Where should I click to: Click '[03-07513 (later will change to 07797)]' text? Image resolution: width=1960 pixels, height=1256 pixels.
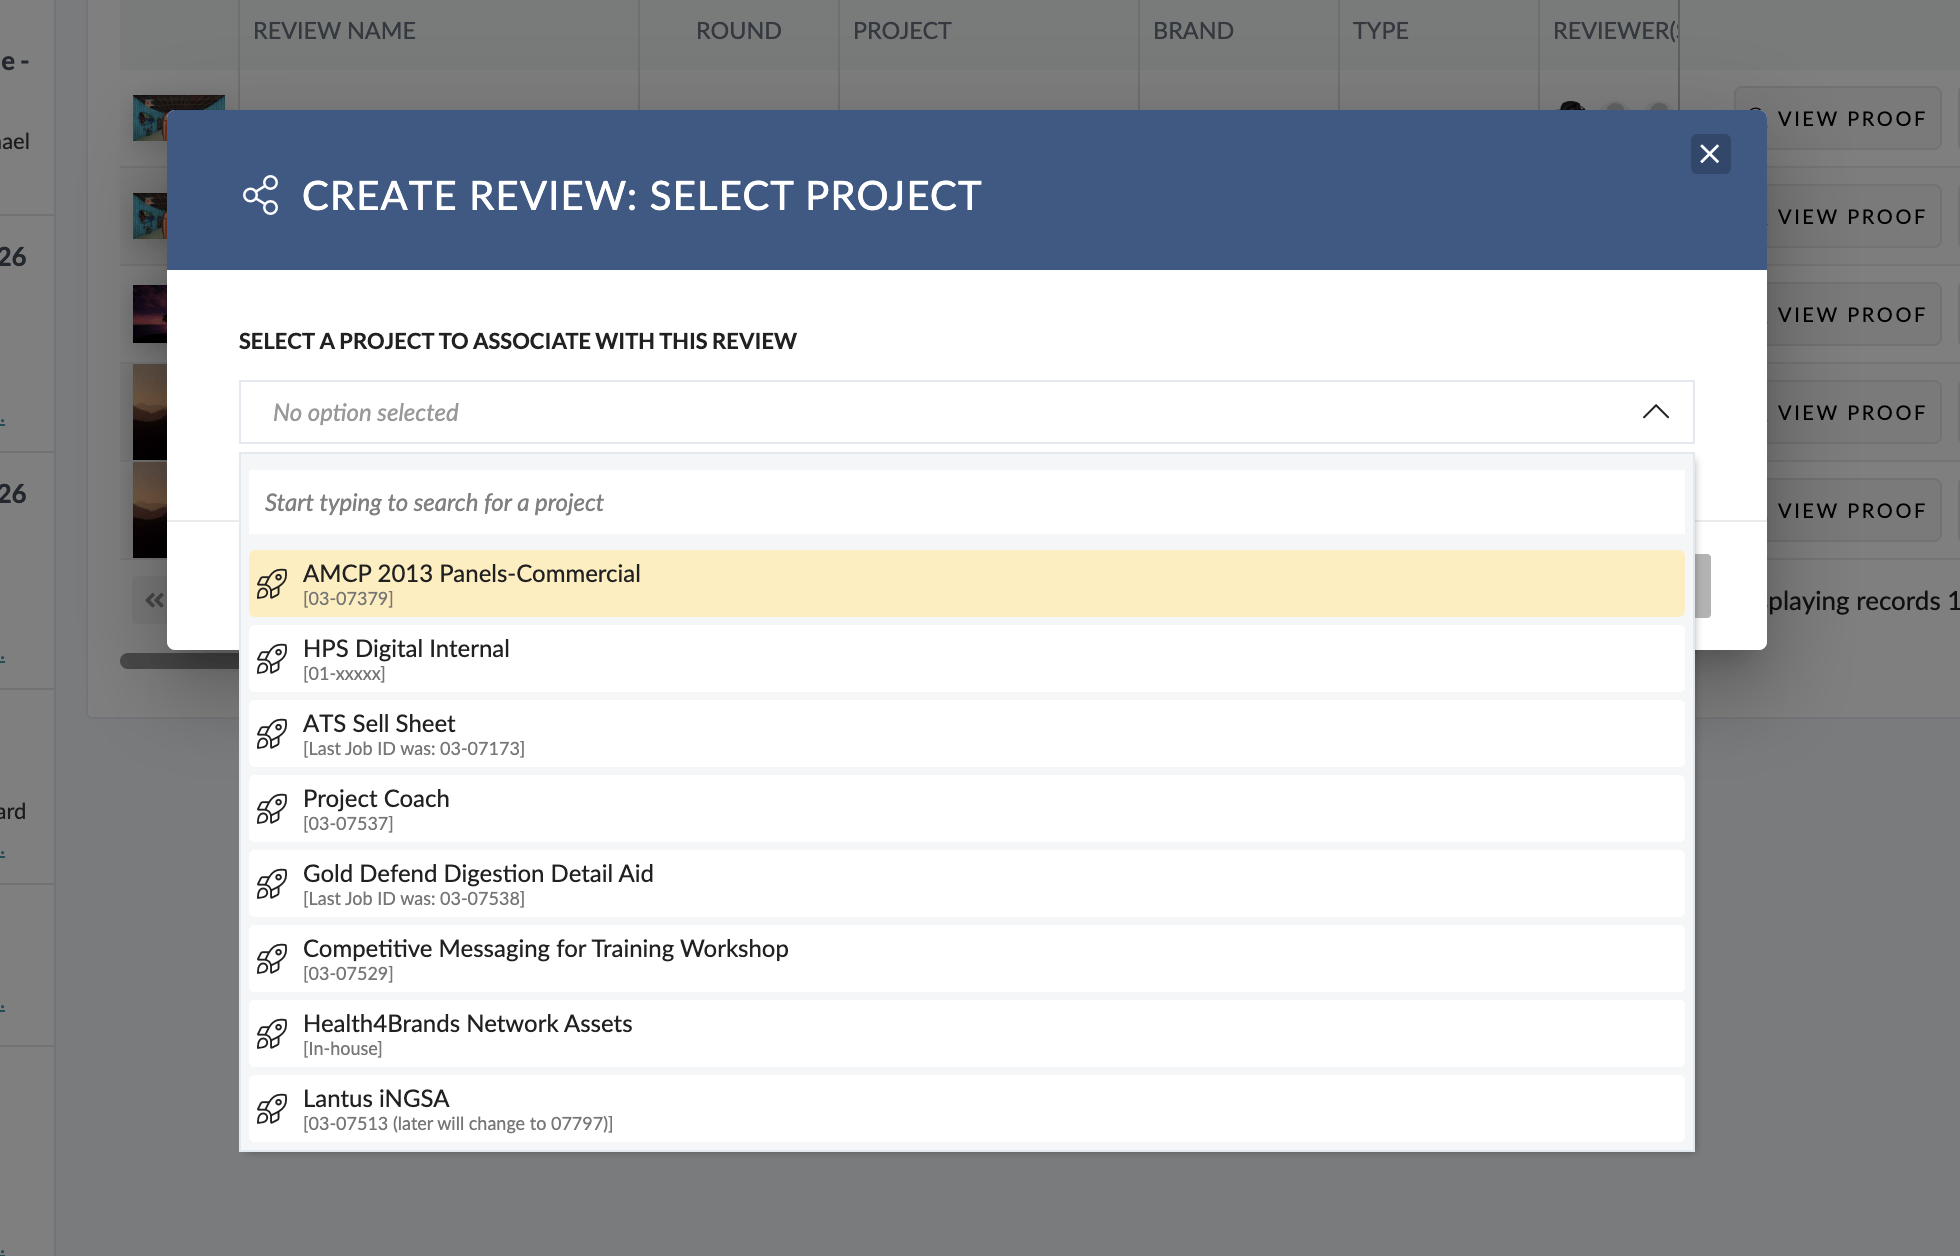tap(458, 1124)
